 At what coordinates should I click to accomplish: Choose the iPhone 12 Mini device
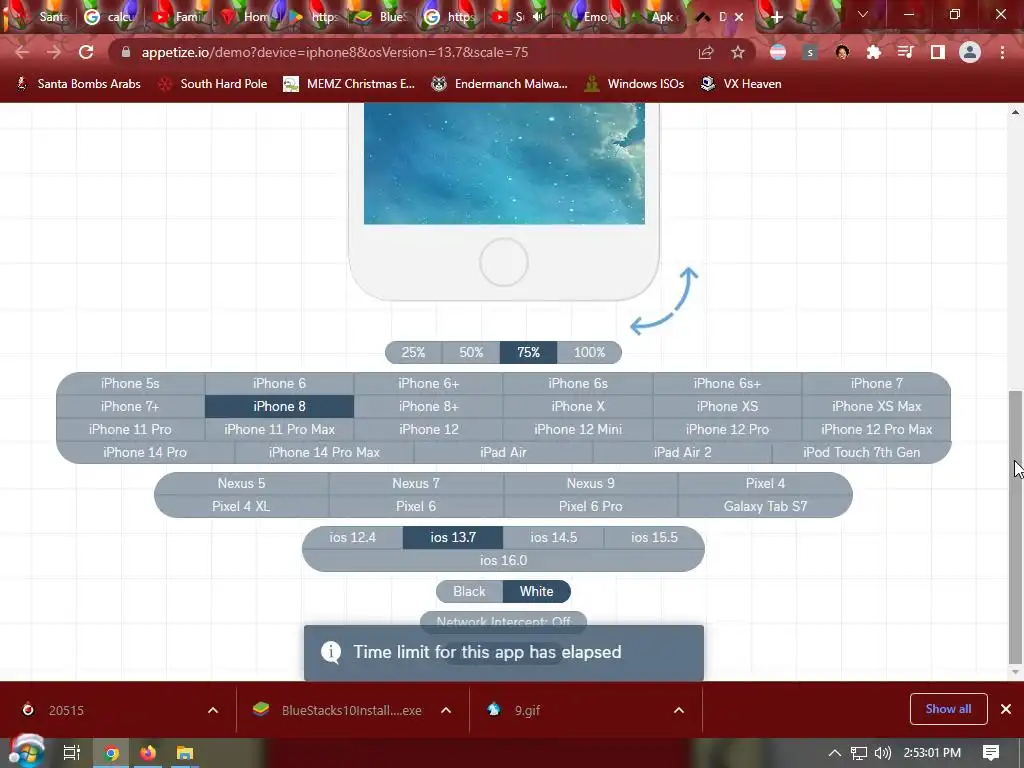[x=578, y=429]
